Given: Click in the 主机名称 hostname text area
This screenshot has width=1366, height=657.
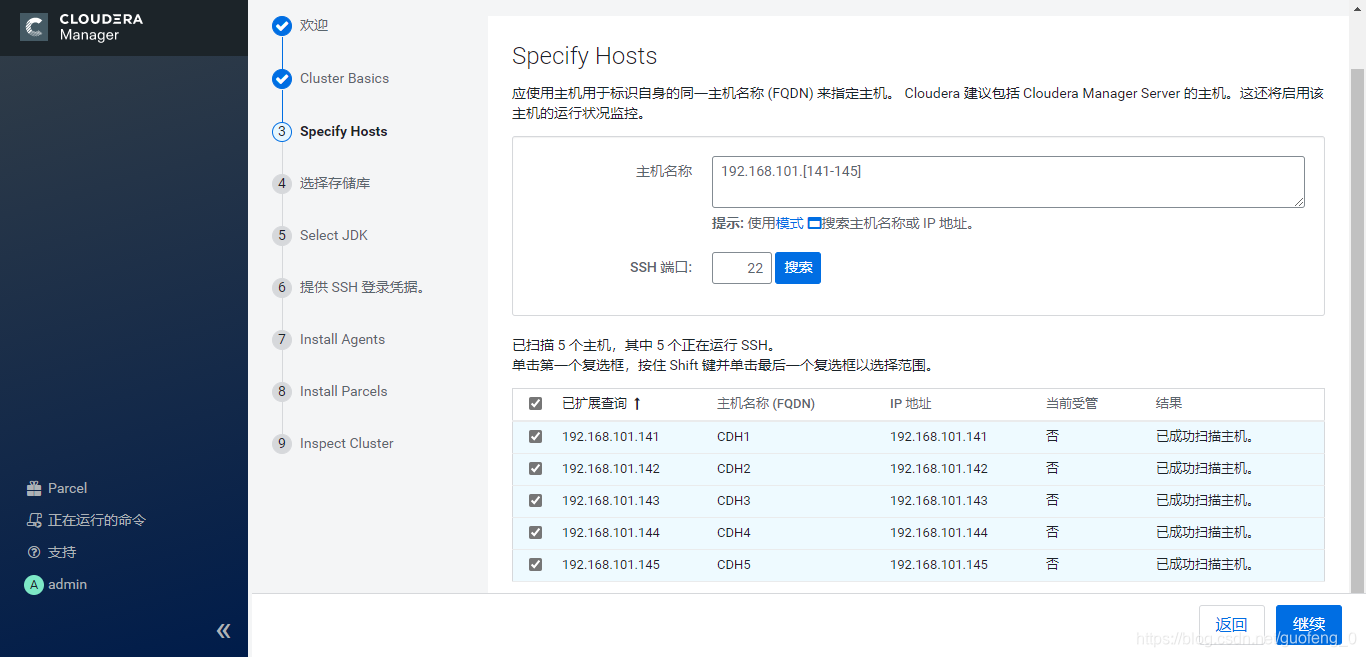Looking at the screenshot, I should tap(1008, 182).
